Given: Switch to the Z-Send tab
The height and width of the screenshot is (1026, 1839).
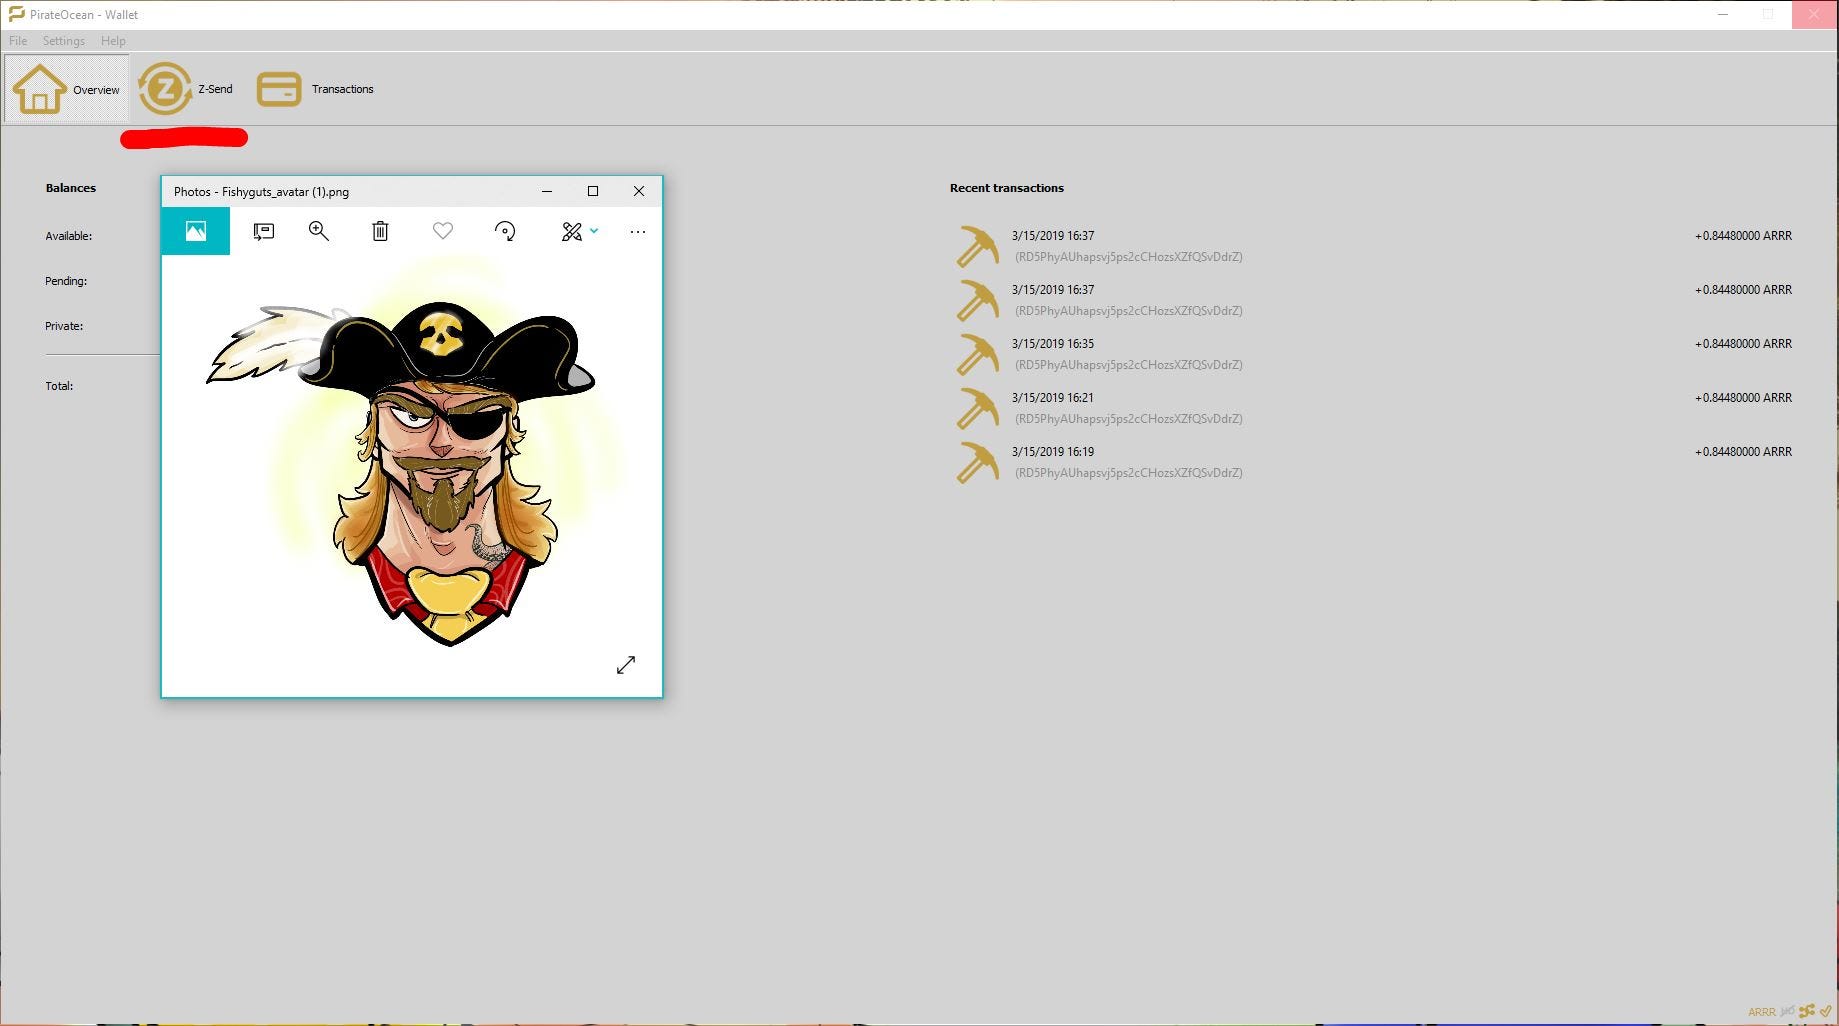Looking at the screenshot, I should pyautogui.click(x=186, y=89).
